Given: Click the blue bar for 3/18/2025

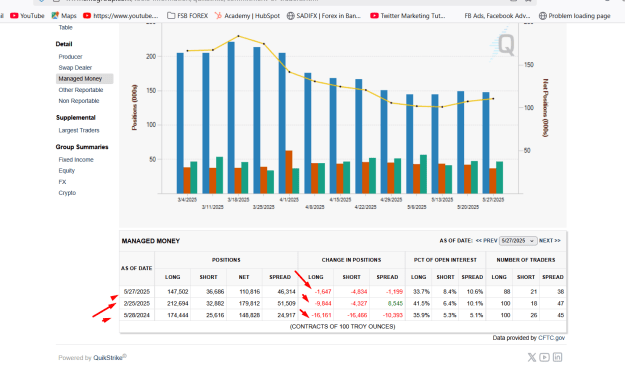Looking at the screenshot, I should 231,118.
